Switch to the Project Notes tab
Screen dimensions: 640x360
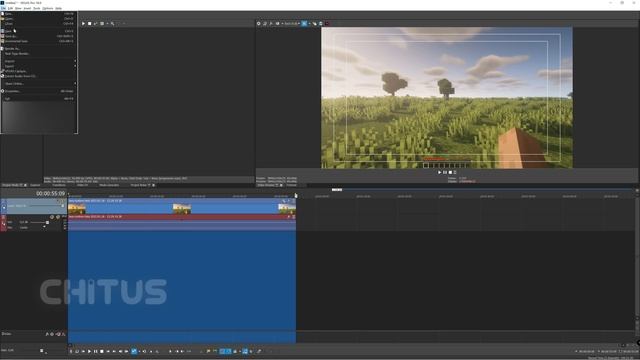(x=139, y=185)
